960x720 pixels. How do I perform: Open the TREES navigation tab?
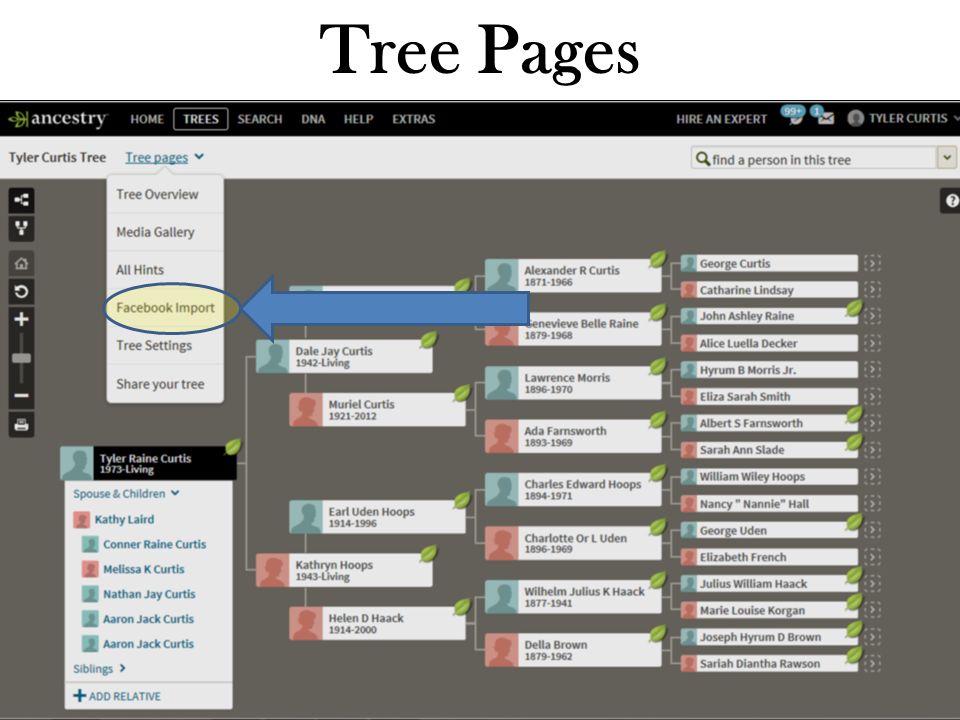tap(201, 119)
